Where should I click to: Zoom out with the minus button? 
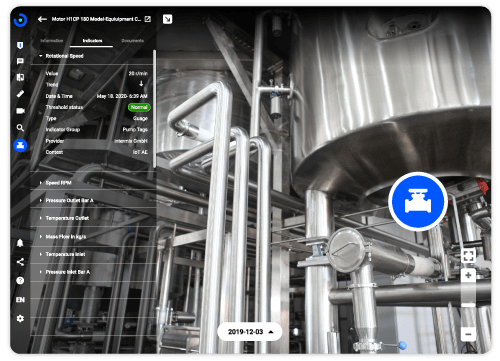468,334
